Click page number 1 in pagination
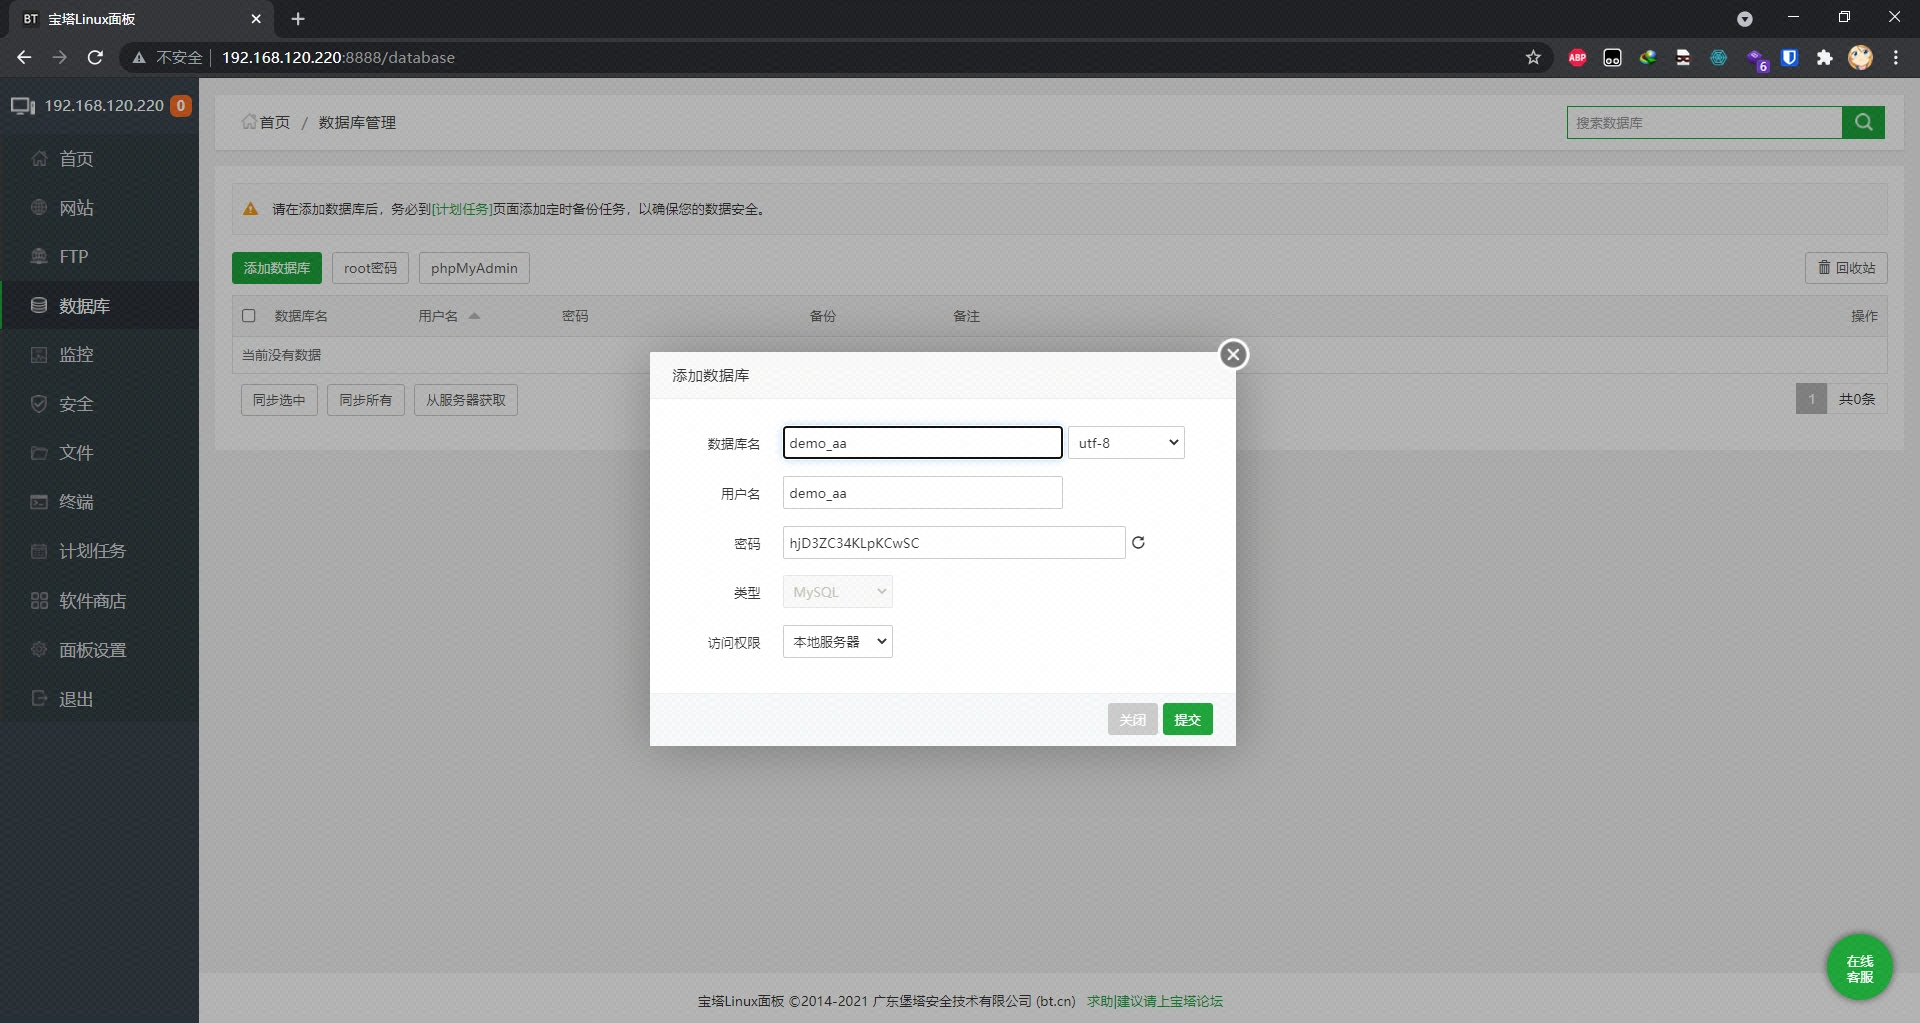Viewport: 1920px width, 1023px height. coord(1811,399)
